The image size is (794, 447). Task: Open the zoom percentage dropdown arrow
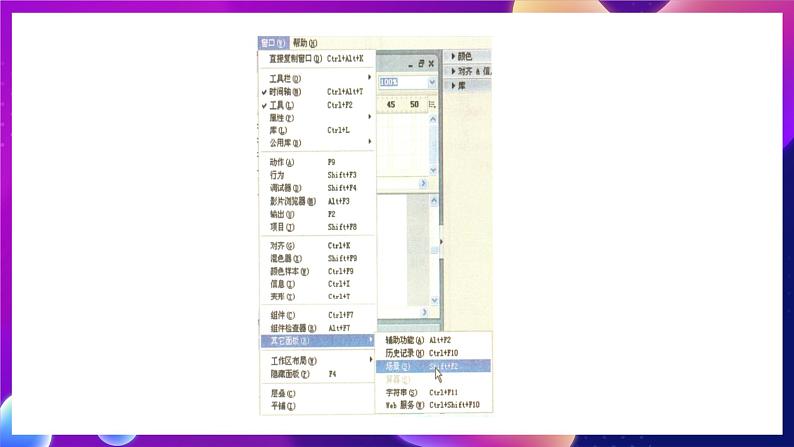(x=432, y=82)
